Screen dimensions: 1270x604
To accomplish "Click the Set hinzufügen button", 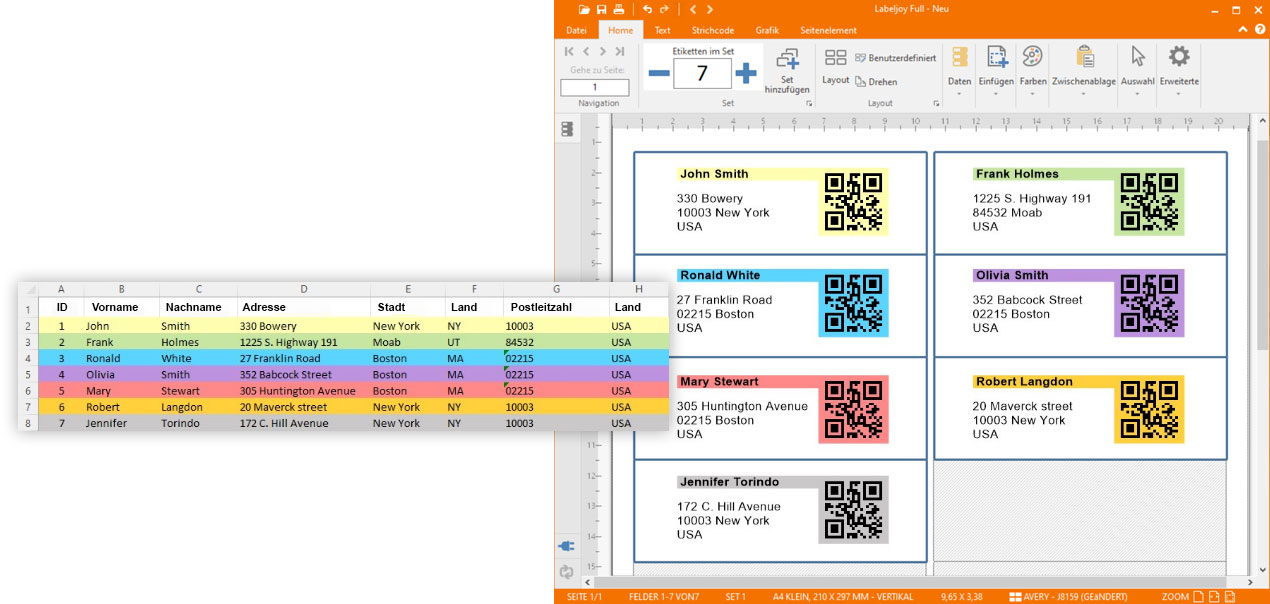I will (787, 70).
